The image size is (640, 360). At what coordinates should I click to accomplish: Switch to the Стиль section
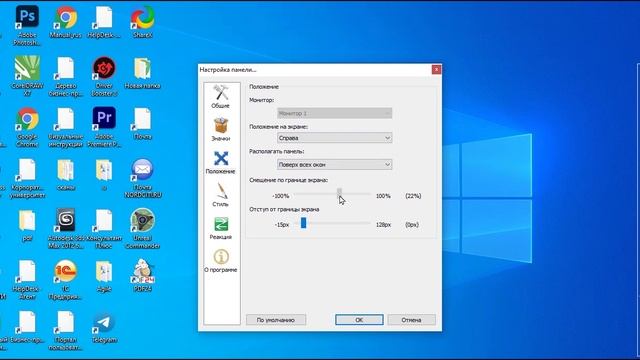(221, 195)
